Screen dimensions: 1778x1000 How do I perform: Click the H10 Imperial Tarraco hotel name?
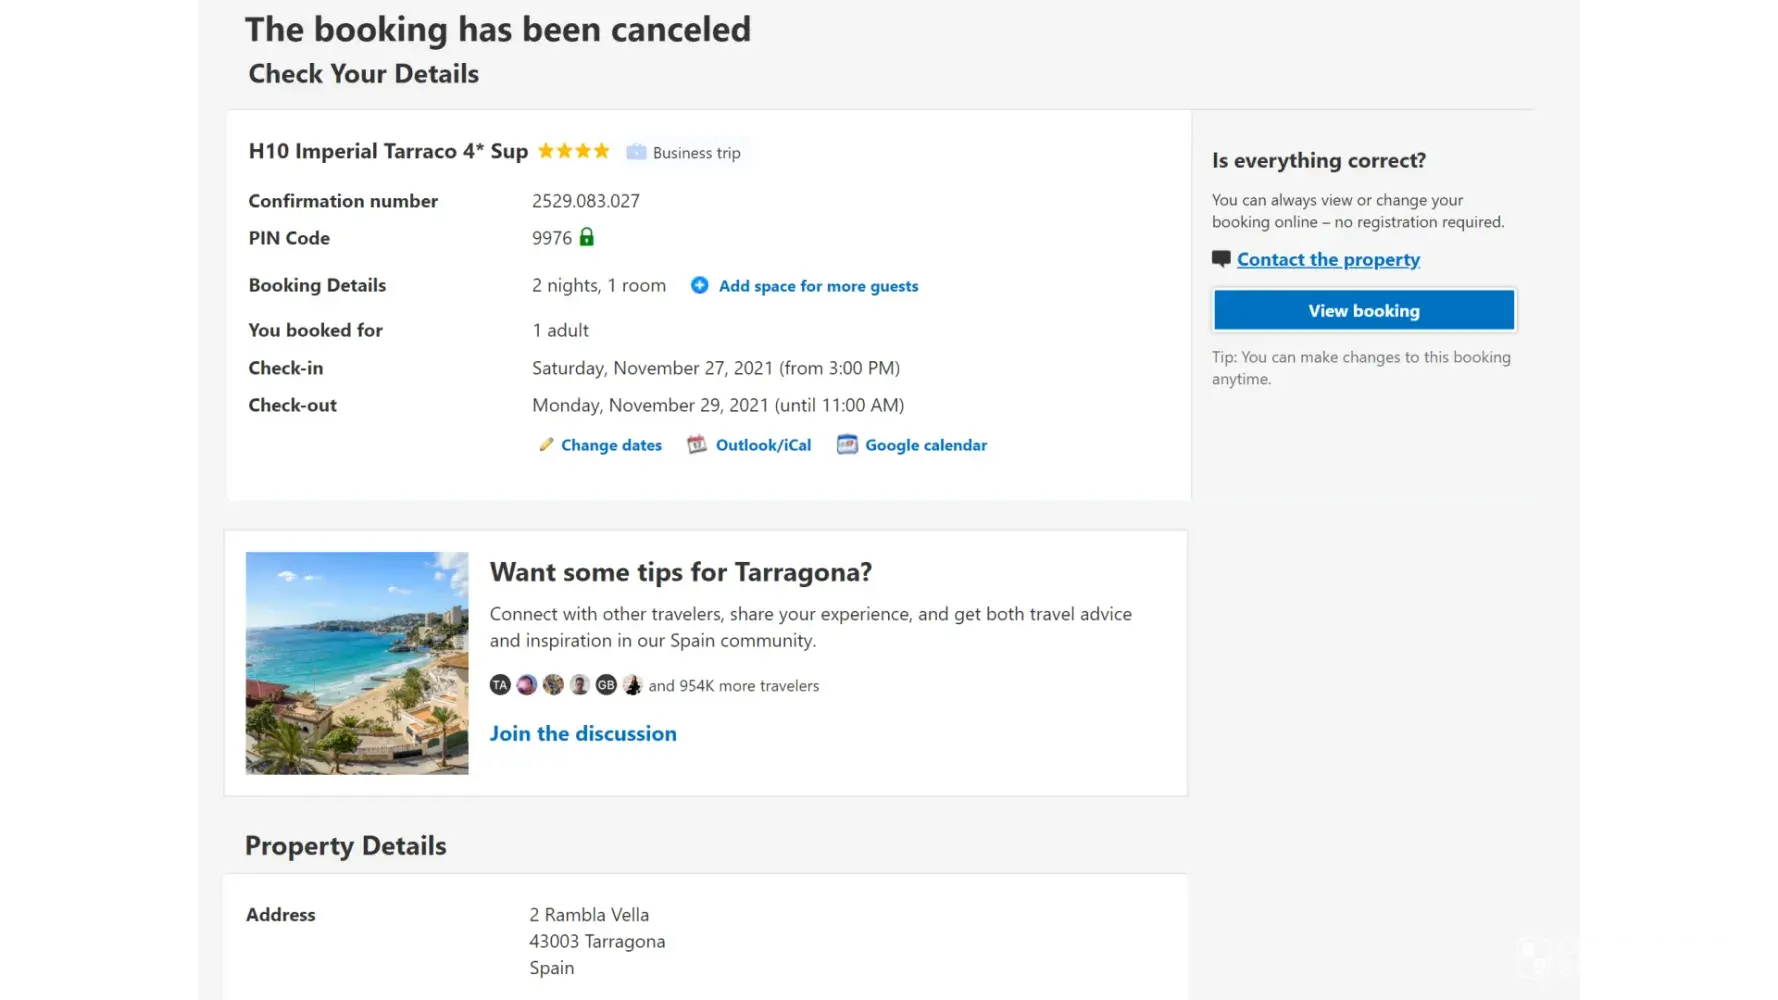tap(388, 151)
